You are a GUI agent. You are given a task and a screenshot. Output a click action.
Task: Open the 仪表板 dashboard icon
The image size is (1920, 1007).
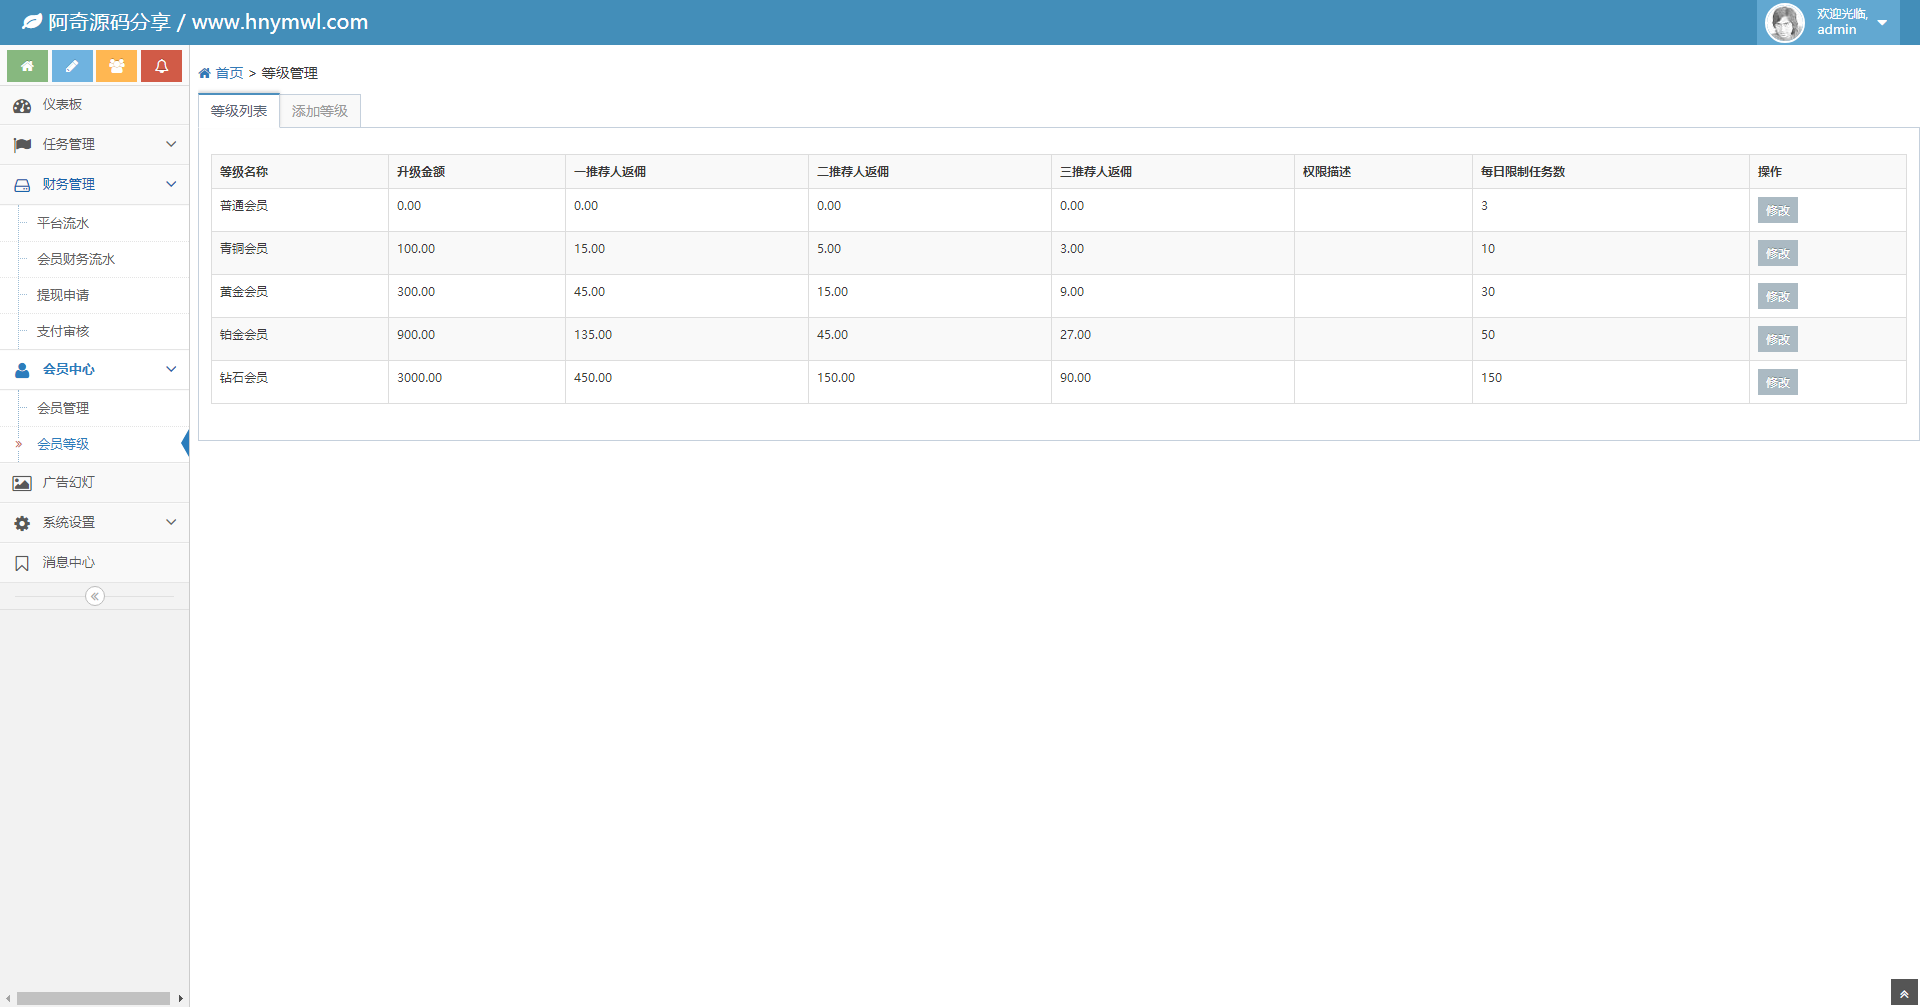[x=22, y=105]
